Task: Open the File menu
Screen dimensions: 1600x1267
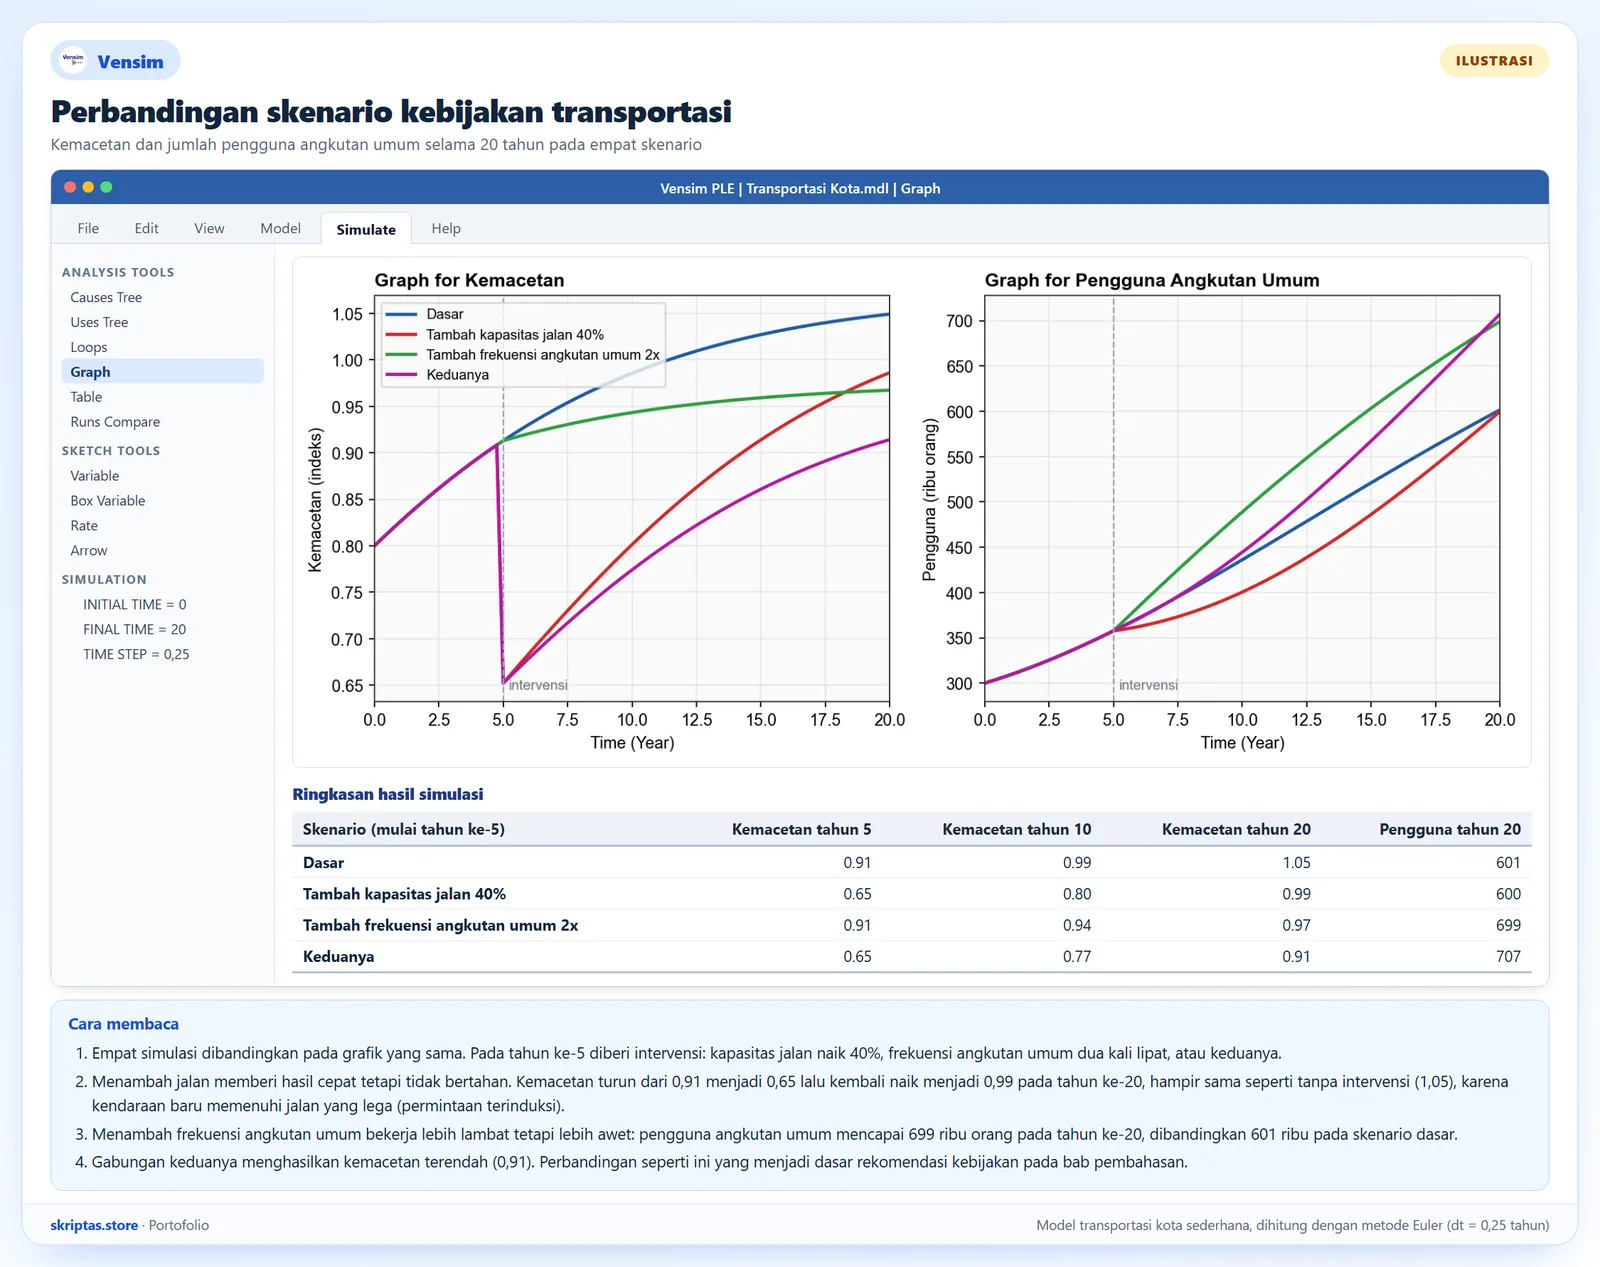Action: pos(88,229)
